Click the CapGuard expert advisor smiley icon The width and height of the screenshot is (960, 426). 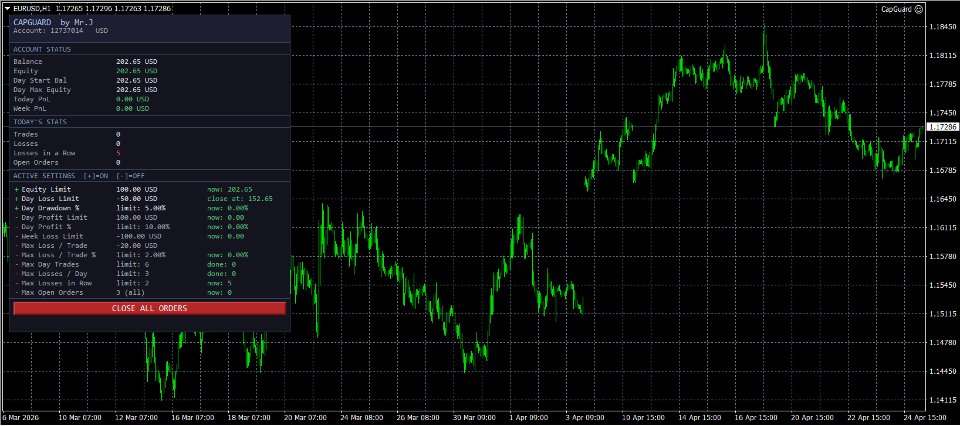918,9
